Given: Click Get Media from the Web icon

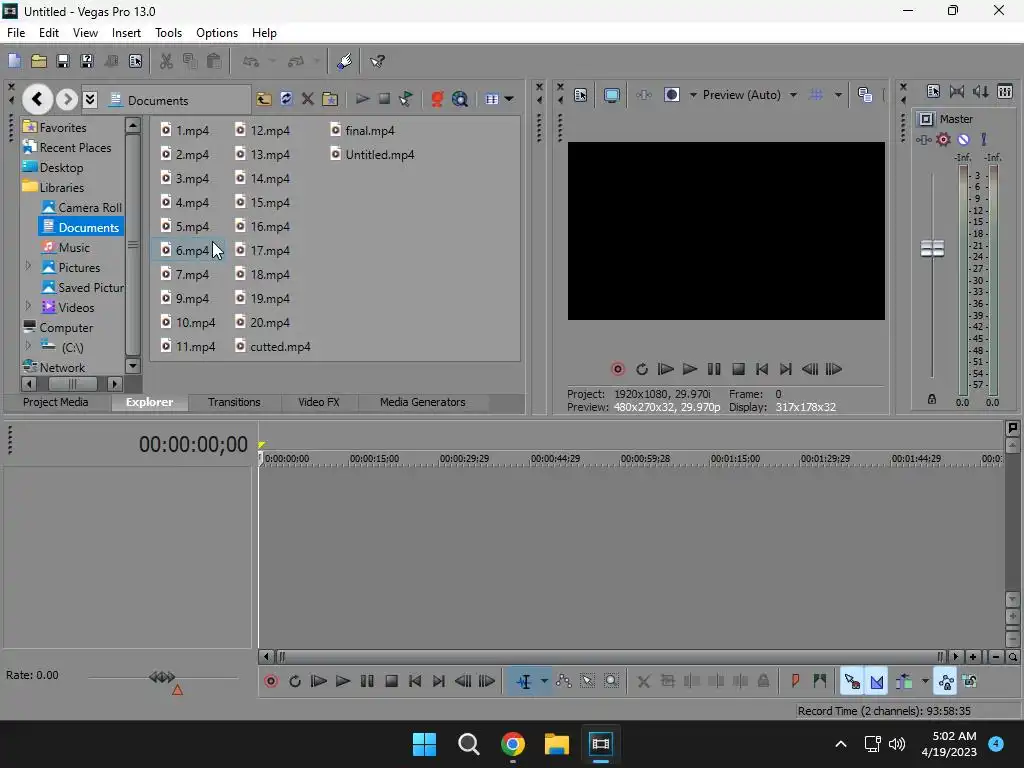Looking at the screenshot, I should pos(460,99).
